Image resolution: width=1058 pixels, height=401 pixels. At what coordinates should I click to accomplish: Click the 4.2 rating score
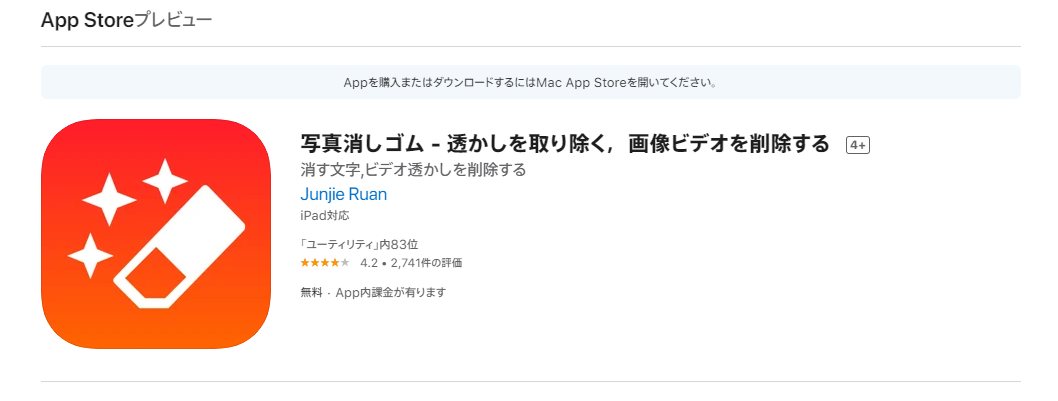click(368, 263)
